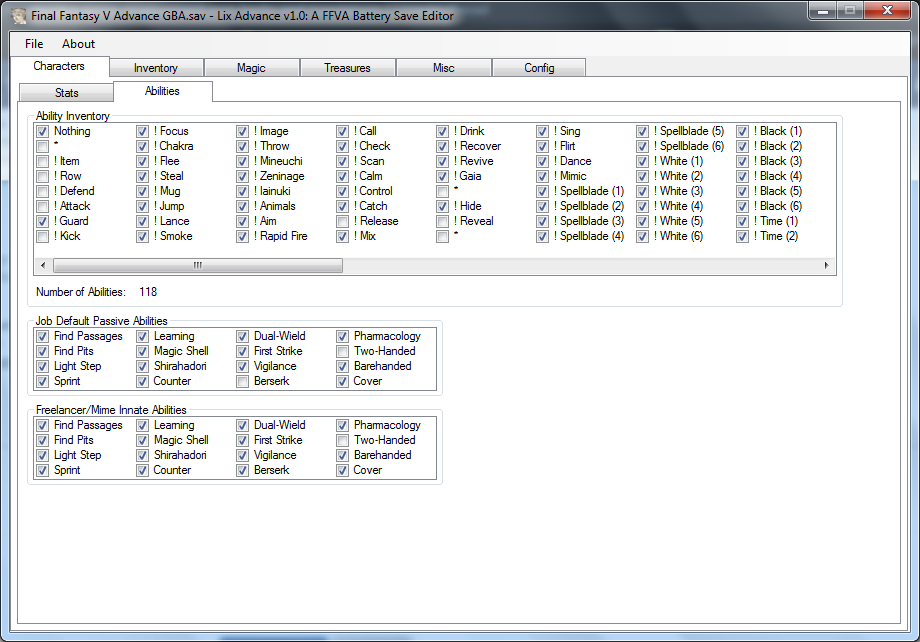Toggle Learning in Freelancer/Mime Innate Abilities

(143, 425)
